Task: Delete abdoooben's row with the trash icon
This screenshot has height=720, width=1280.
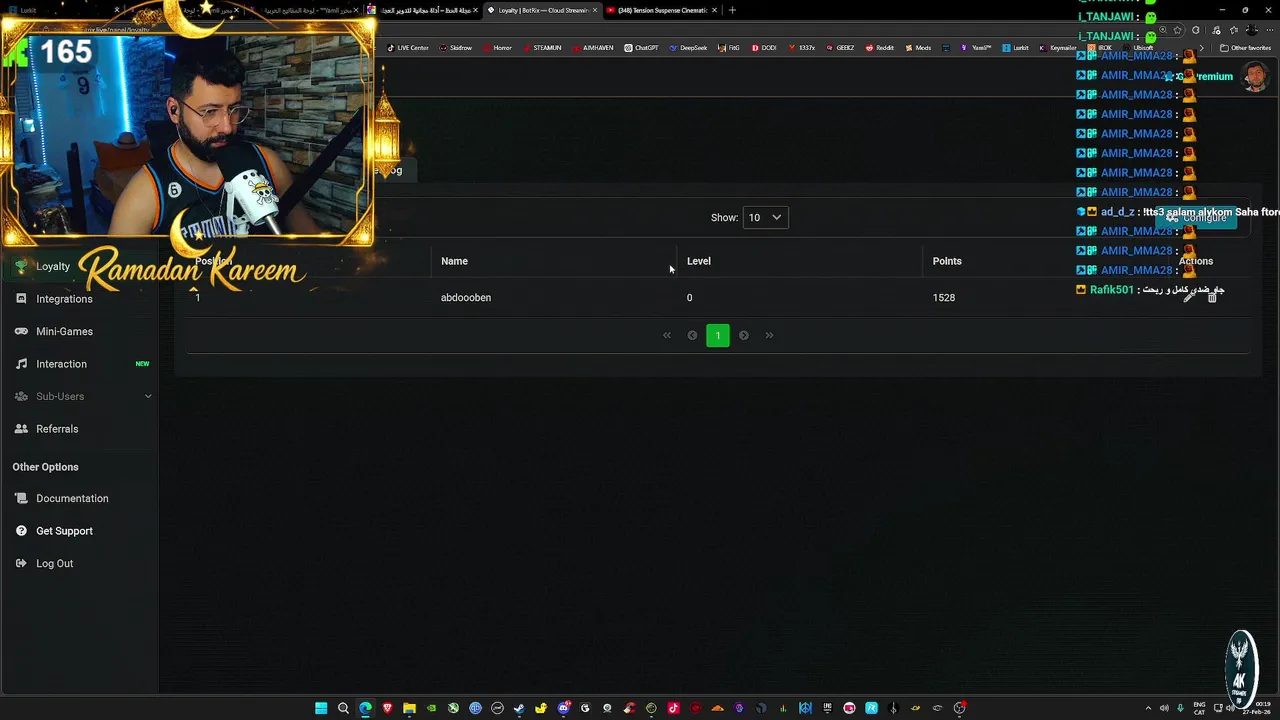Action: [1212, 297]
